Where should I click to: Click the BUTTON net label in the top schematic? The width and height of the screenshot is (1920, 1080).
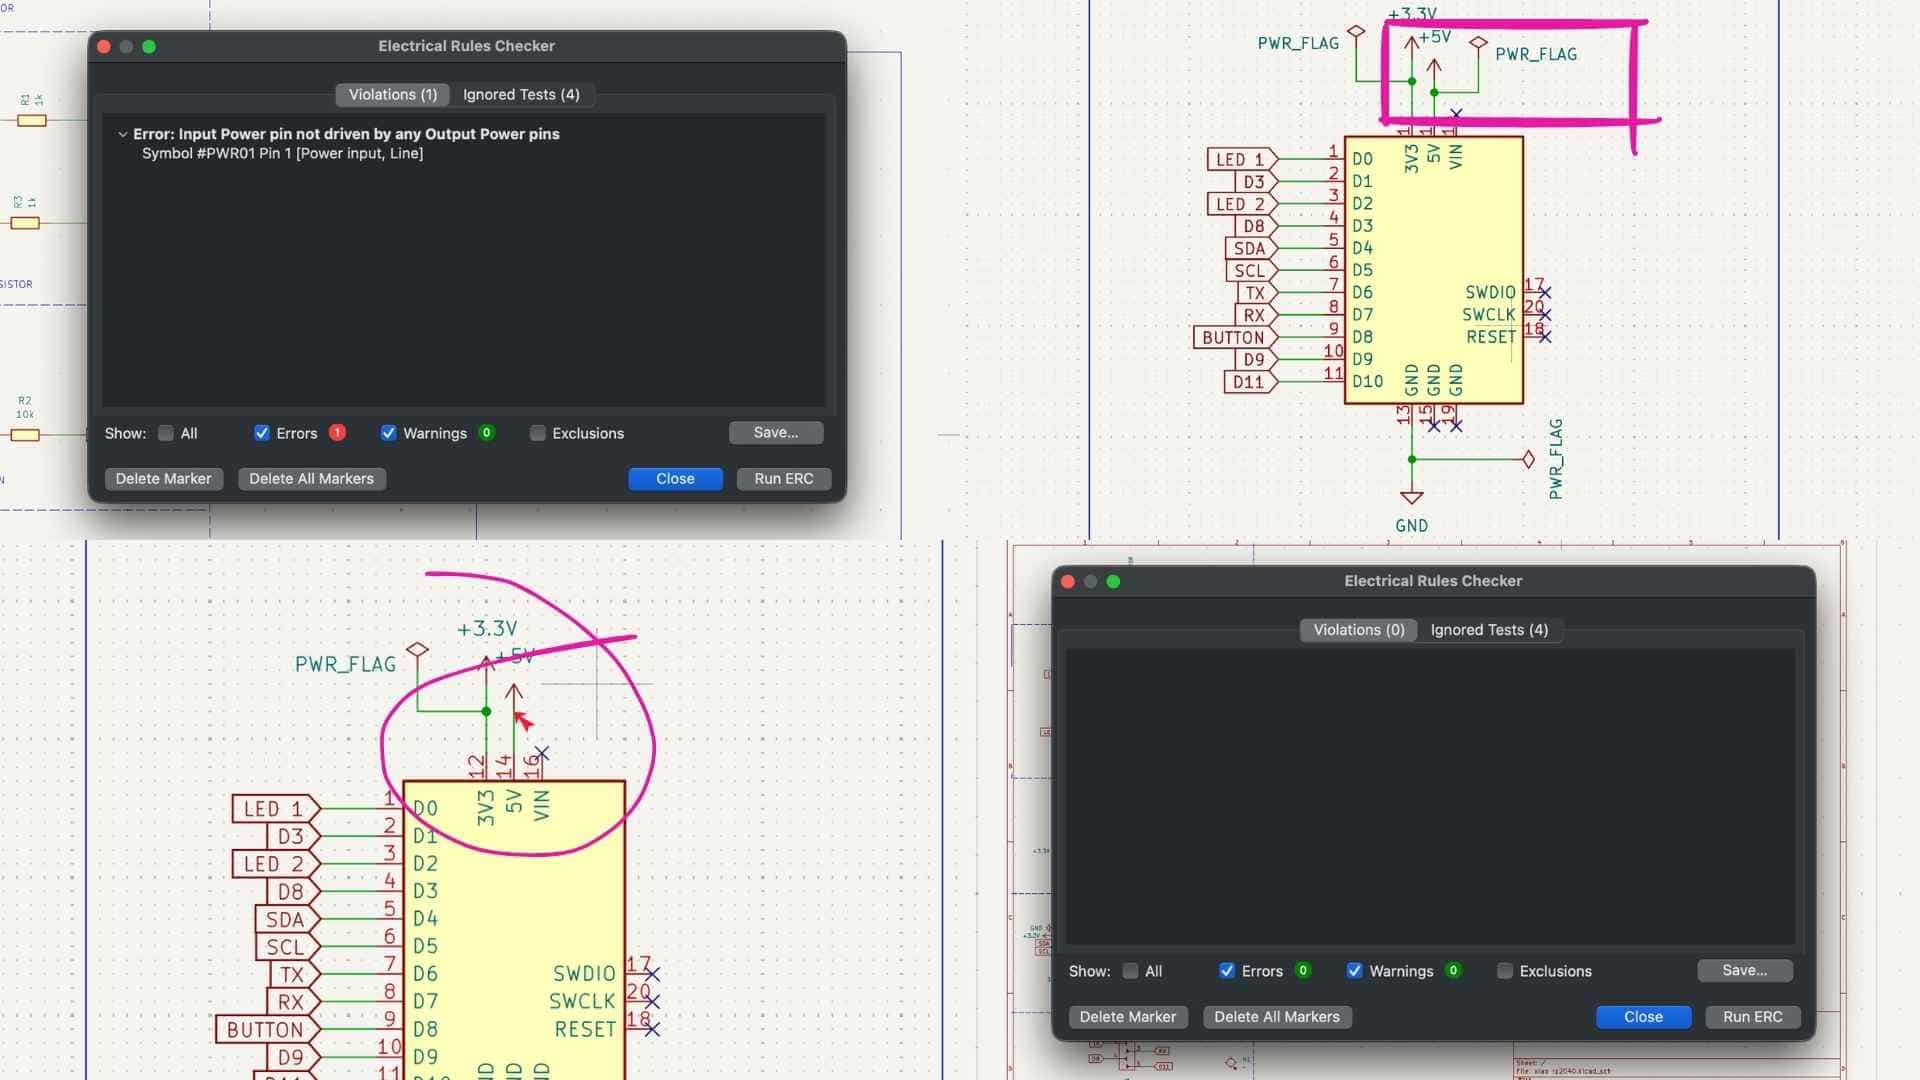pos(1233,337)
